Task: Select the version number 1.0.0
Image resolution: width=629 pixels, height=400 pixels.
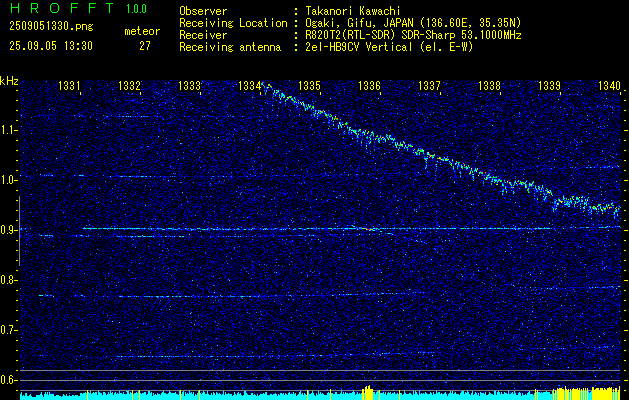Action: coord(136,8)
